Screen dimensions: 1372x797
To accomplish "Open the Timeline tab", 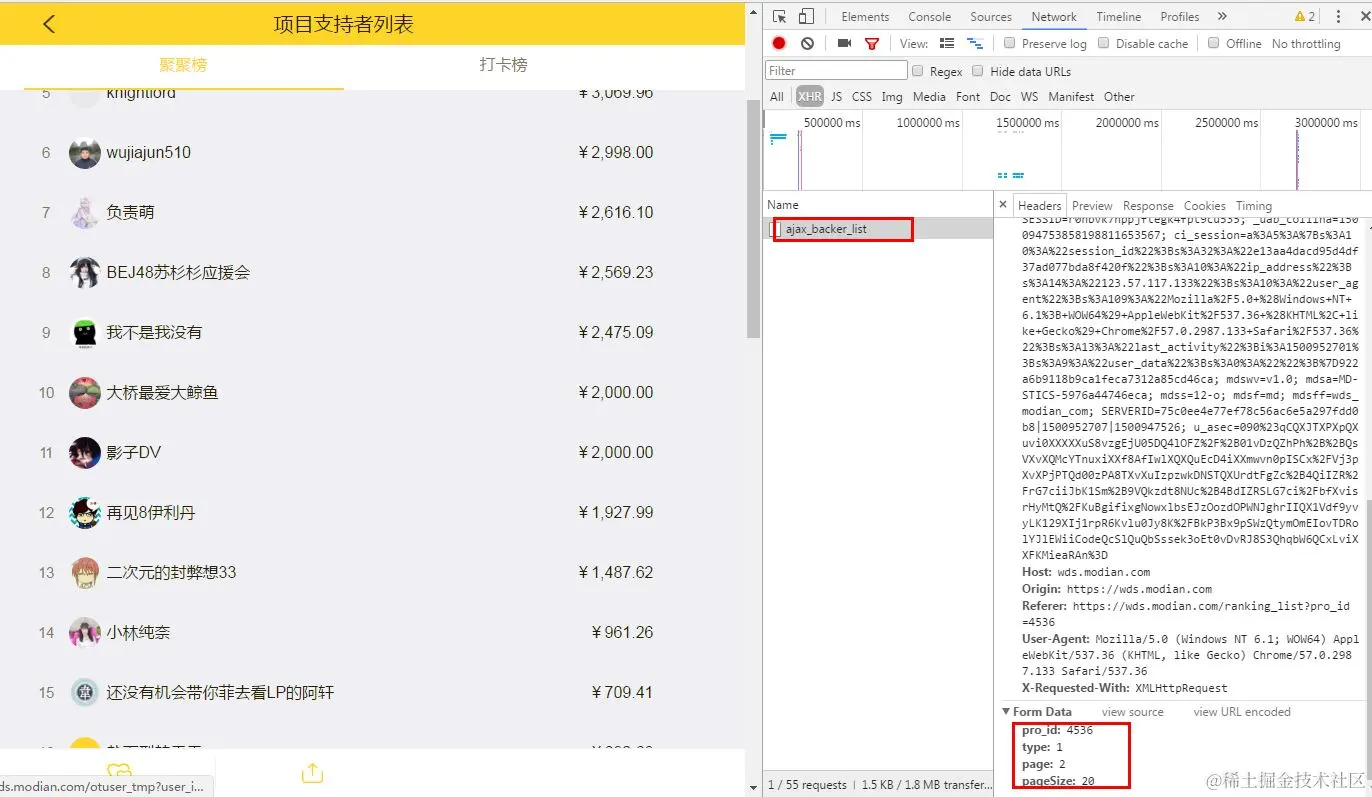I will tap(1118, 17).
